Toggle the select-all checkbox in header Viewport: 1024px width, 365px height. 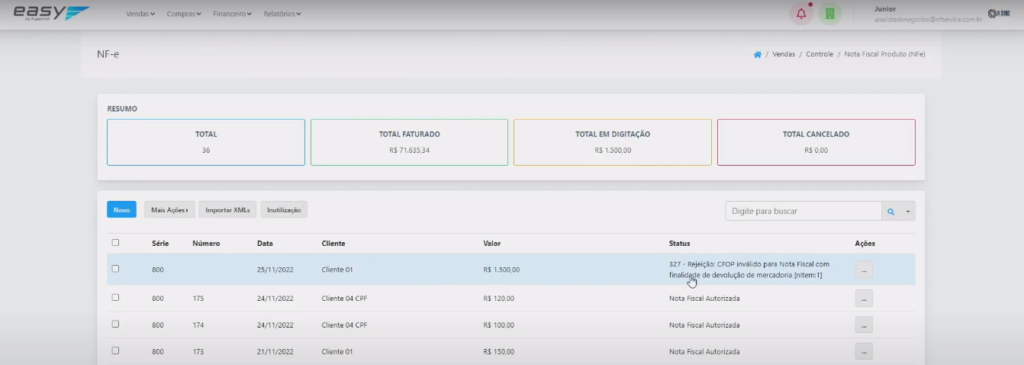pos(116,242)
